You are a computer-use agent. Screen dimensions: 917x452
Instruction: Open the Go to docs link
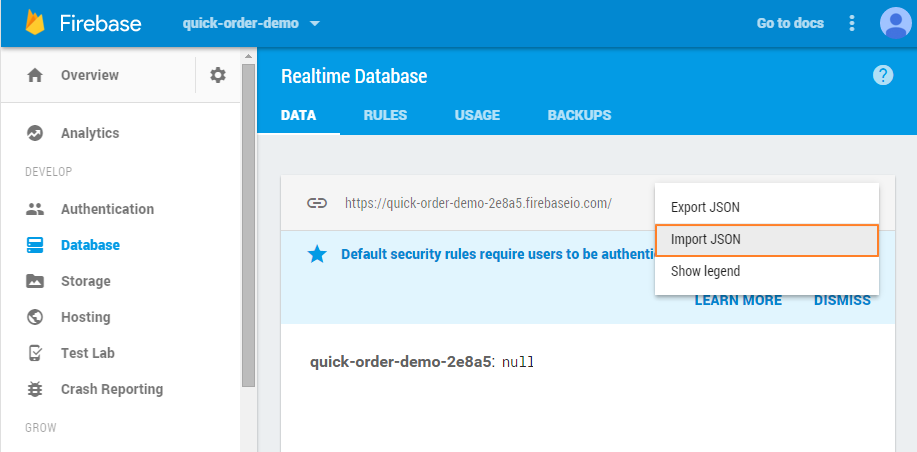(x=790, y=23)
